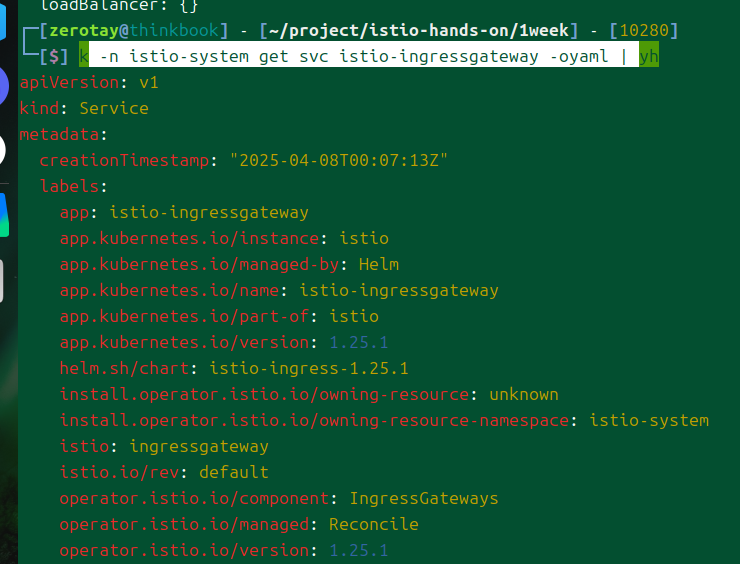Click 'istio' value of the instance label
Screen dimensions: 740x564
(x=364, y=238)
